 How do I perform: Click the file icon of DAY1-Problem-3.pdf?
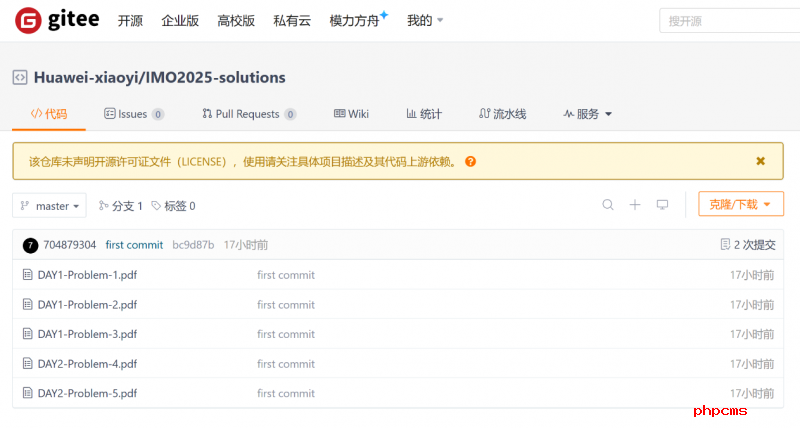tap(28, 334)
